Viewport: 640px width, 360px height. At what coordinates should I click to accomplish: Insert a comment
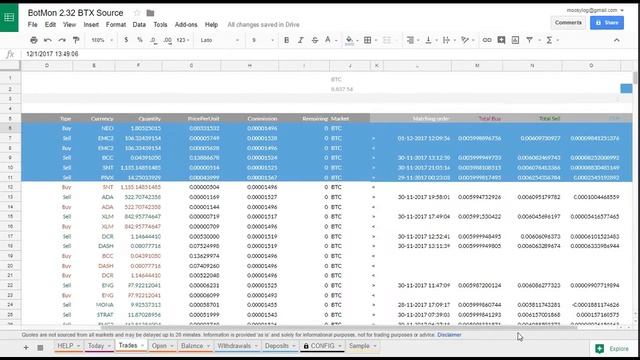[x=501, y=40]
